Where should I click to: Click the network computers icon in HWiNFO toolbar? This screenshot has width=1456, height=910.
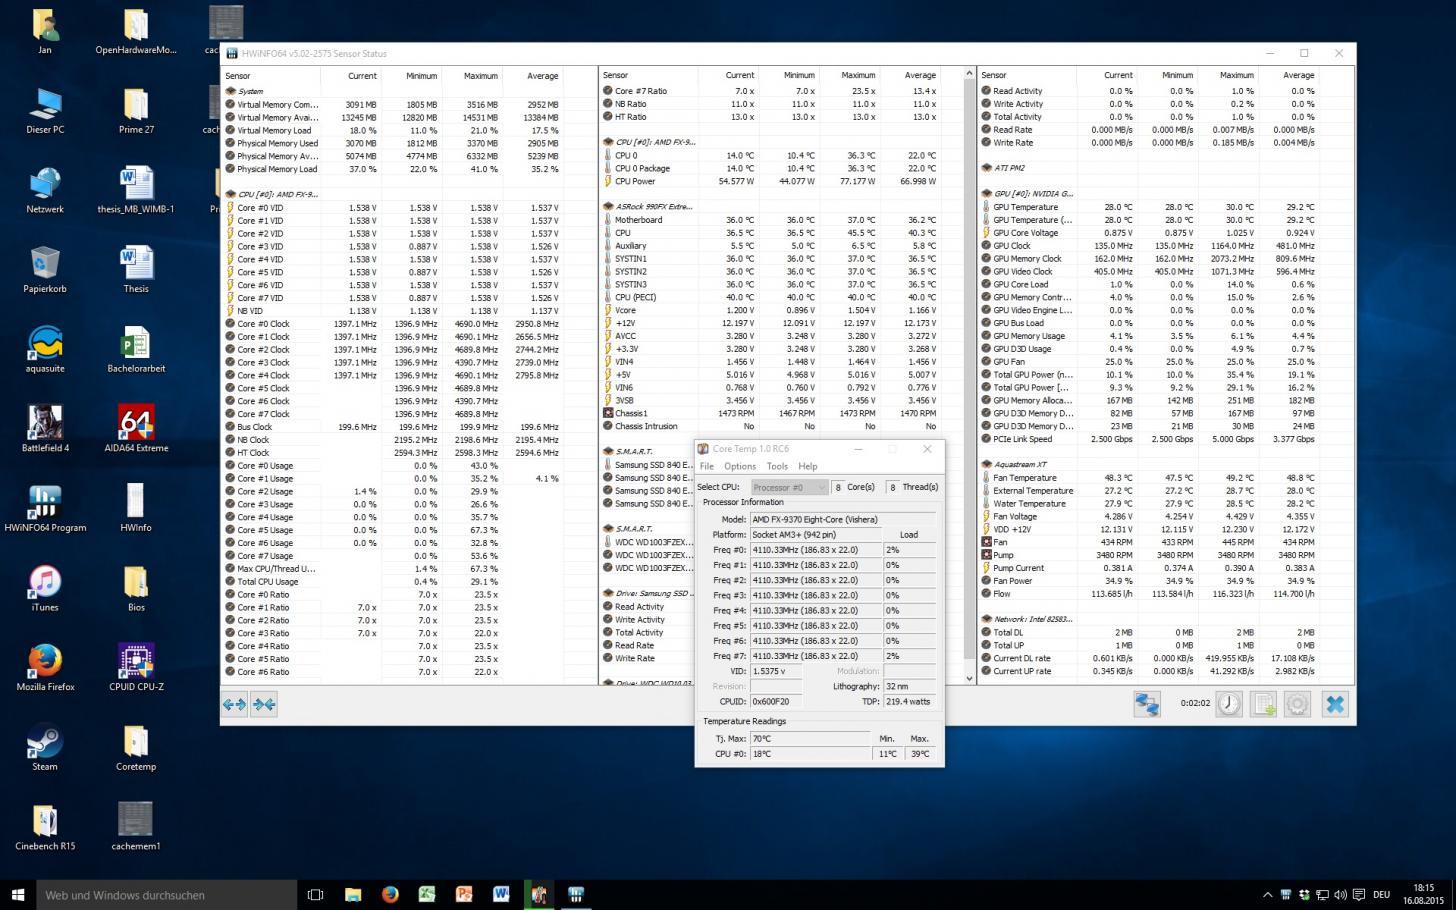tap(1146, 704)
